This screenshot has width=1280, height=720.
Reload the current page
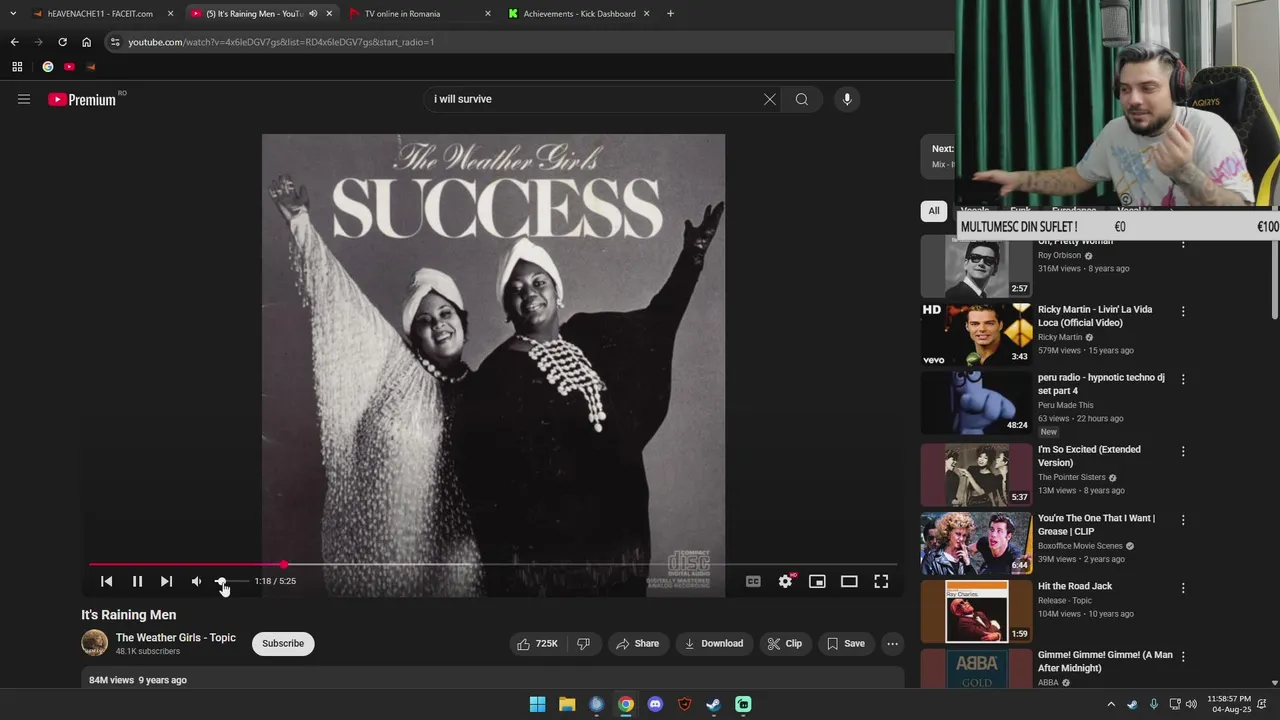[x=62, y=42]
